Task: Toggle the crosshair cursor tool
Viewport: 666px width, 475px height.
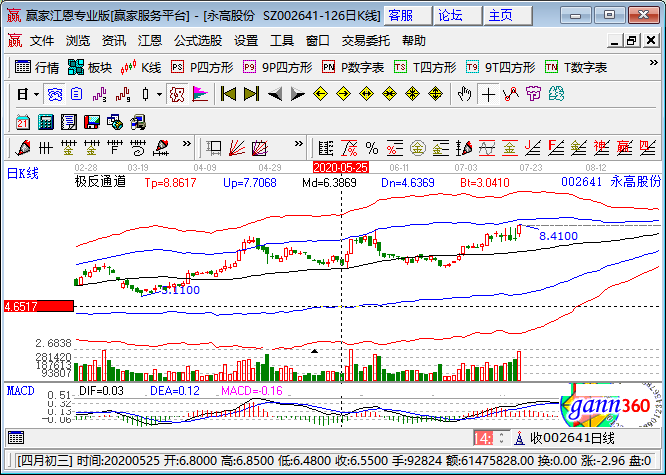Action: pos(488,94)
